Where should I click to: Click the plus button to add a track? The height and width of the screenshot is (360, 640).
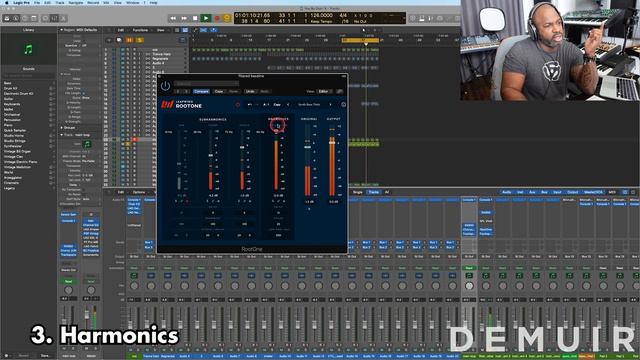(109, 40)
